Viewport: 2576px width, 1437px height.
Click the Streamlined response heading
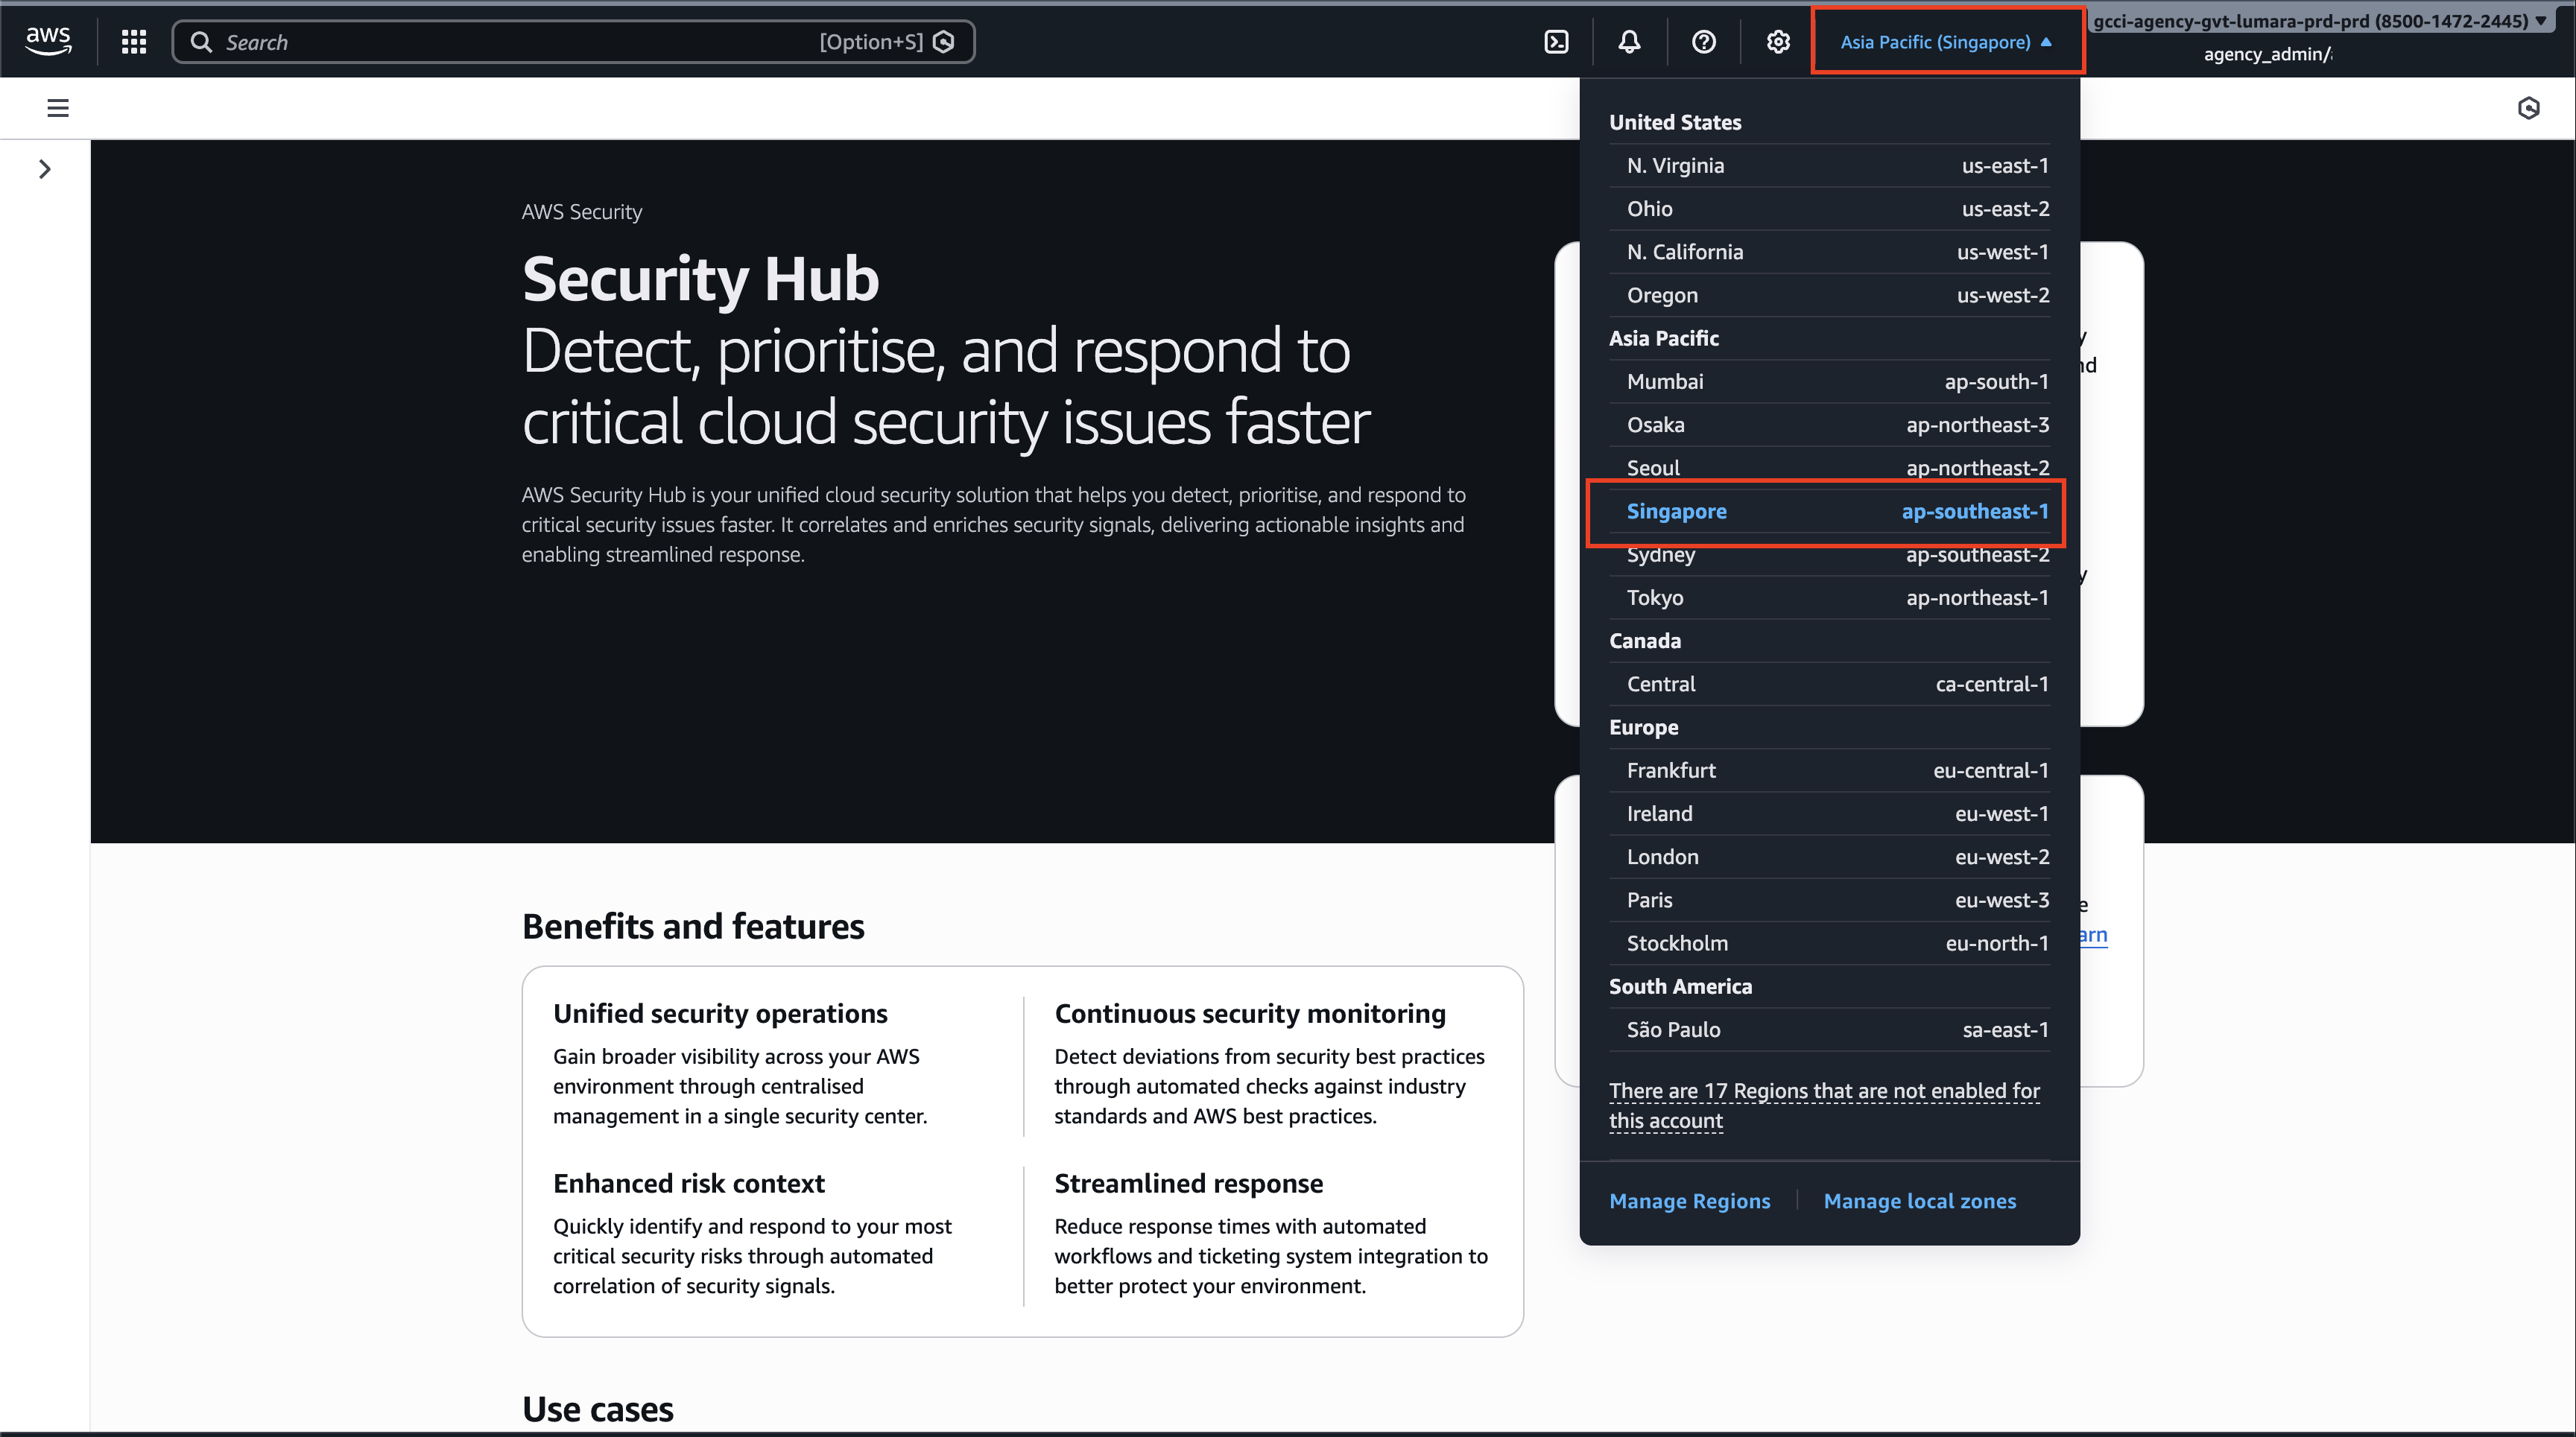tap(1188, 1183)
